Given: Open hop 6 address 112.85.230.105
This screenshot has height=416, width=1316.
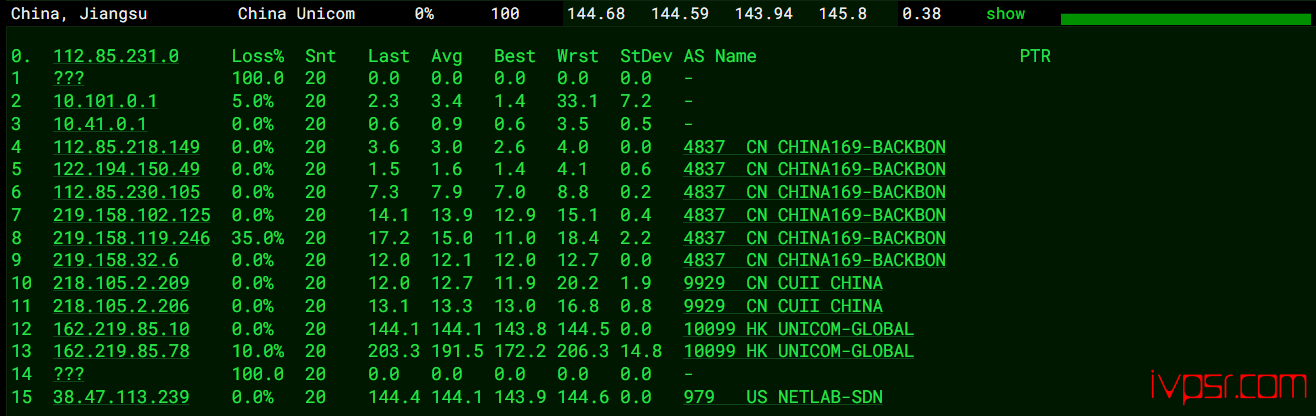Looking at the screenshot, I should tap(127, 192).
